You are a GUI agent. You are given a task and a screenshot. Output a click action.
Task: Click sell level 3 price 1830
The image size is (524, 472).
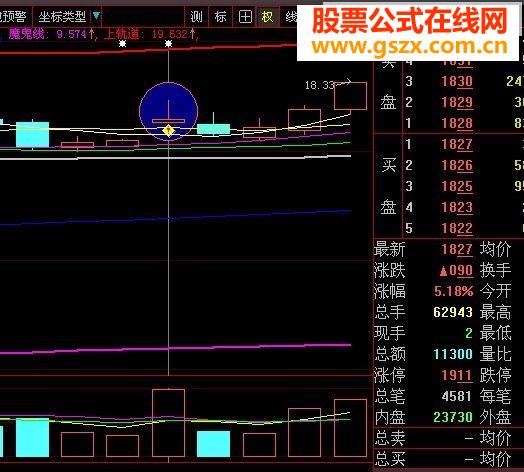click(x=457, y=81)
